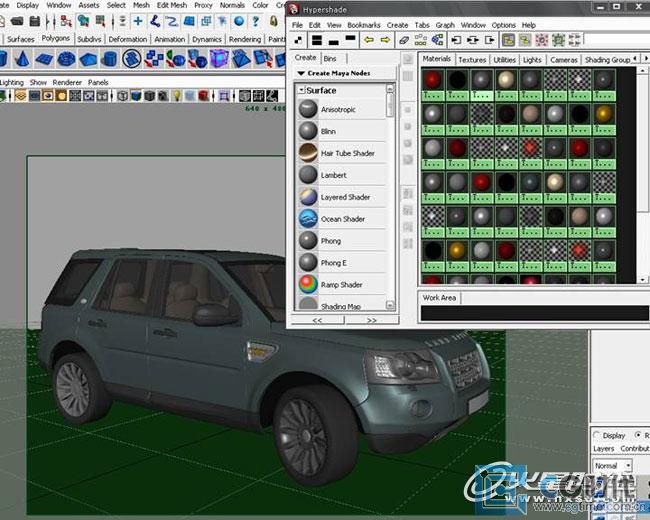Select gold material swatch in second row
Screen dimensions: 650x520
604,114
